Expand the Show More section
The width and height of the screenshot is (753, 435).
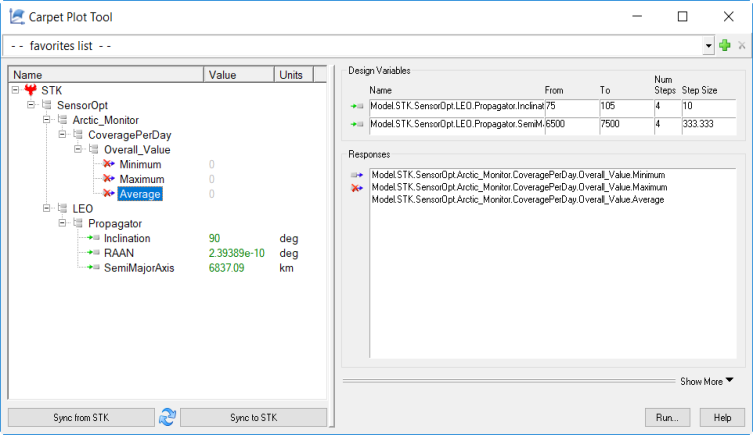[x=706, y=381]
